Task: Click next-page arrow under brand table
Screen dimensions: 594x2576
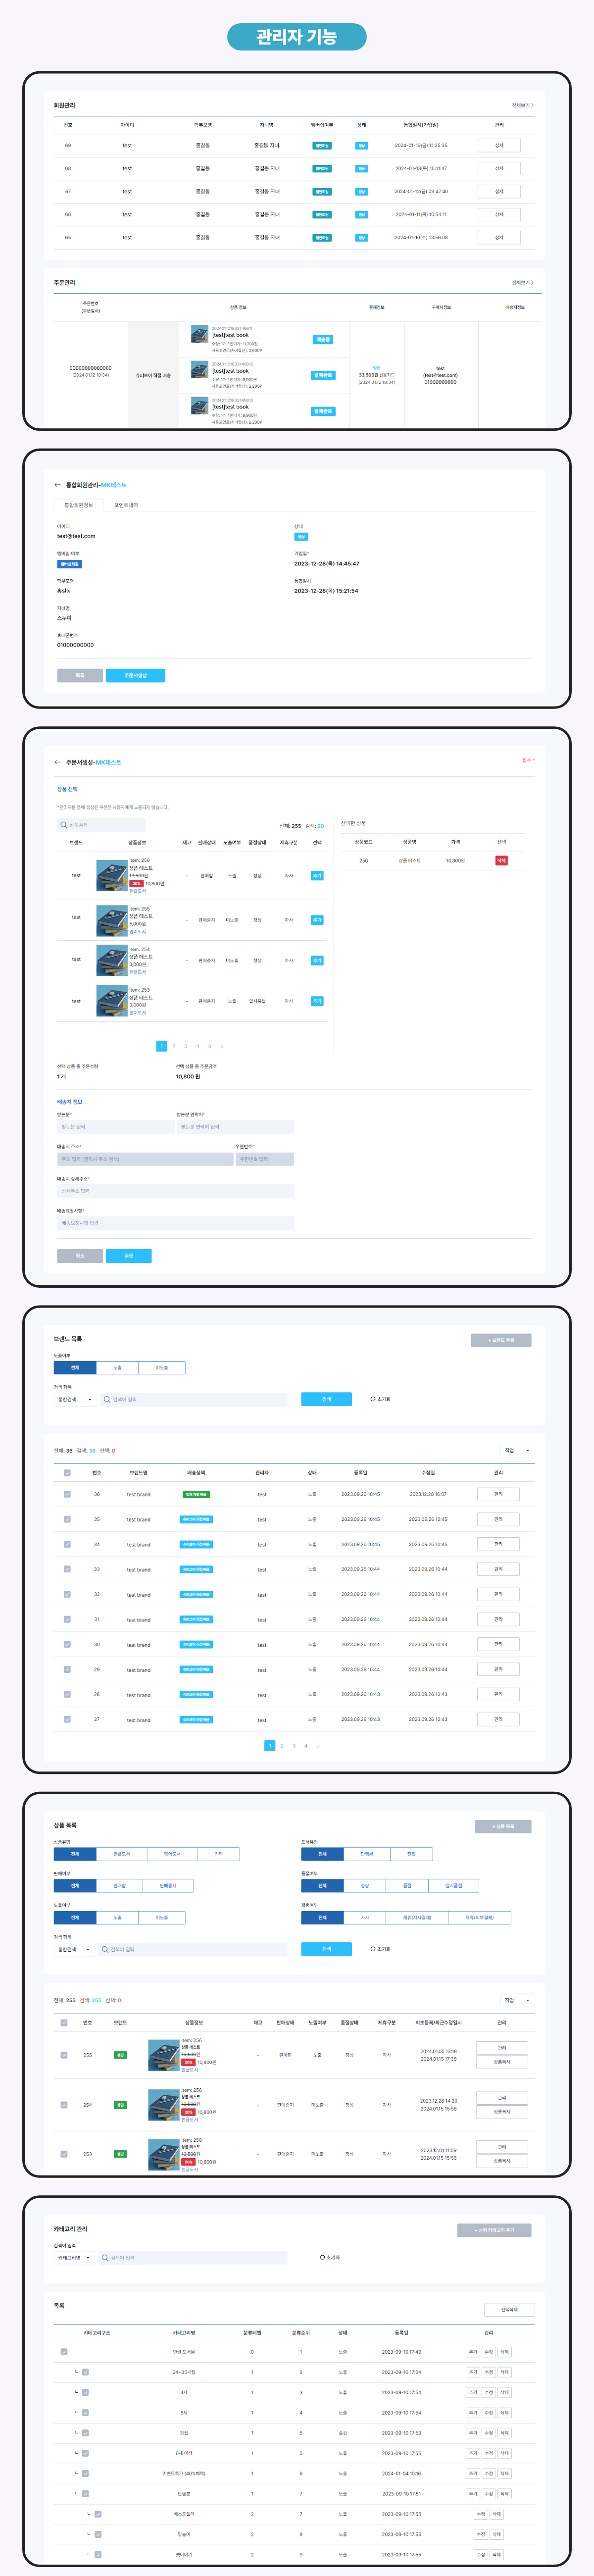Action: (318, 1745)
